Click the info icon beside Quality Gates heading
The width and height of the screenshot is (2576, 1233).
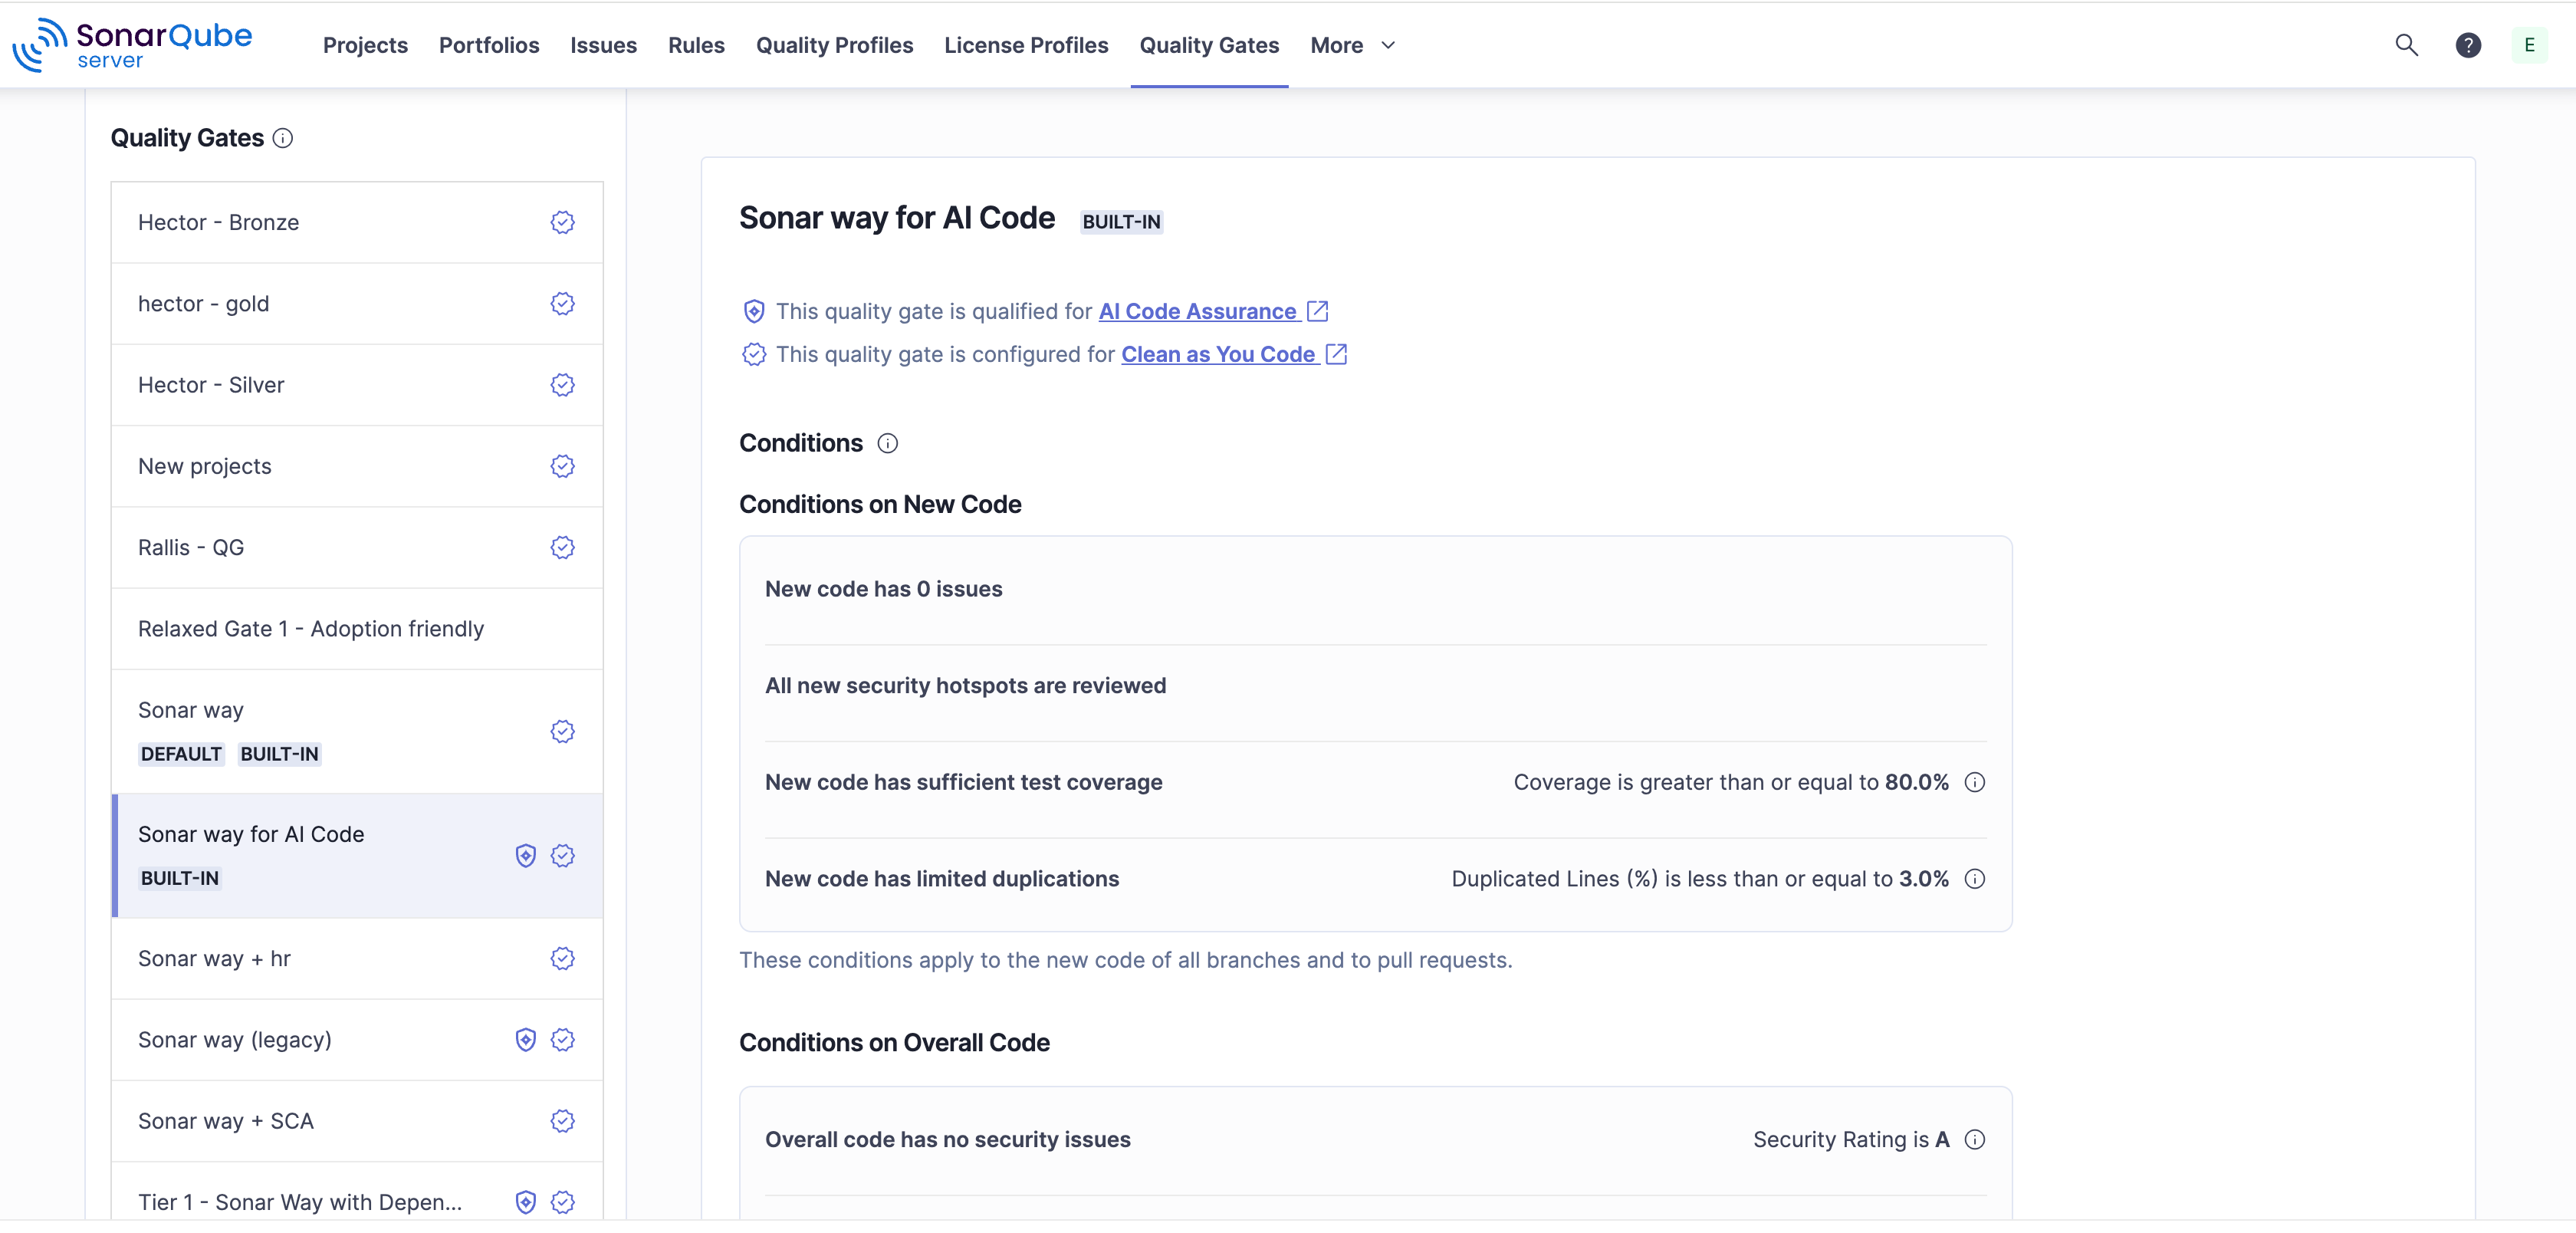coord(283,138)
